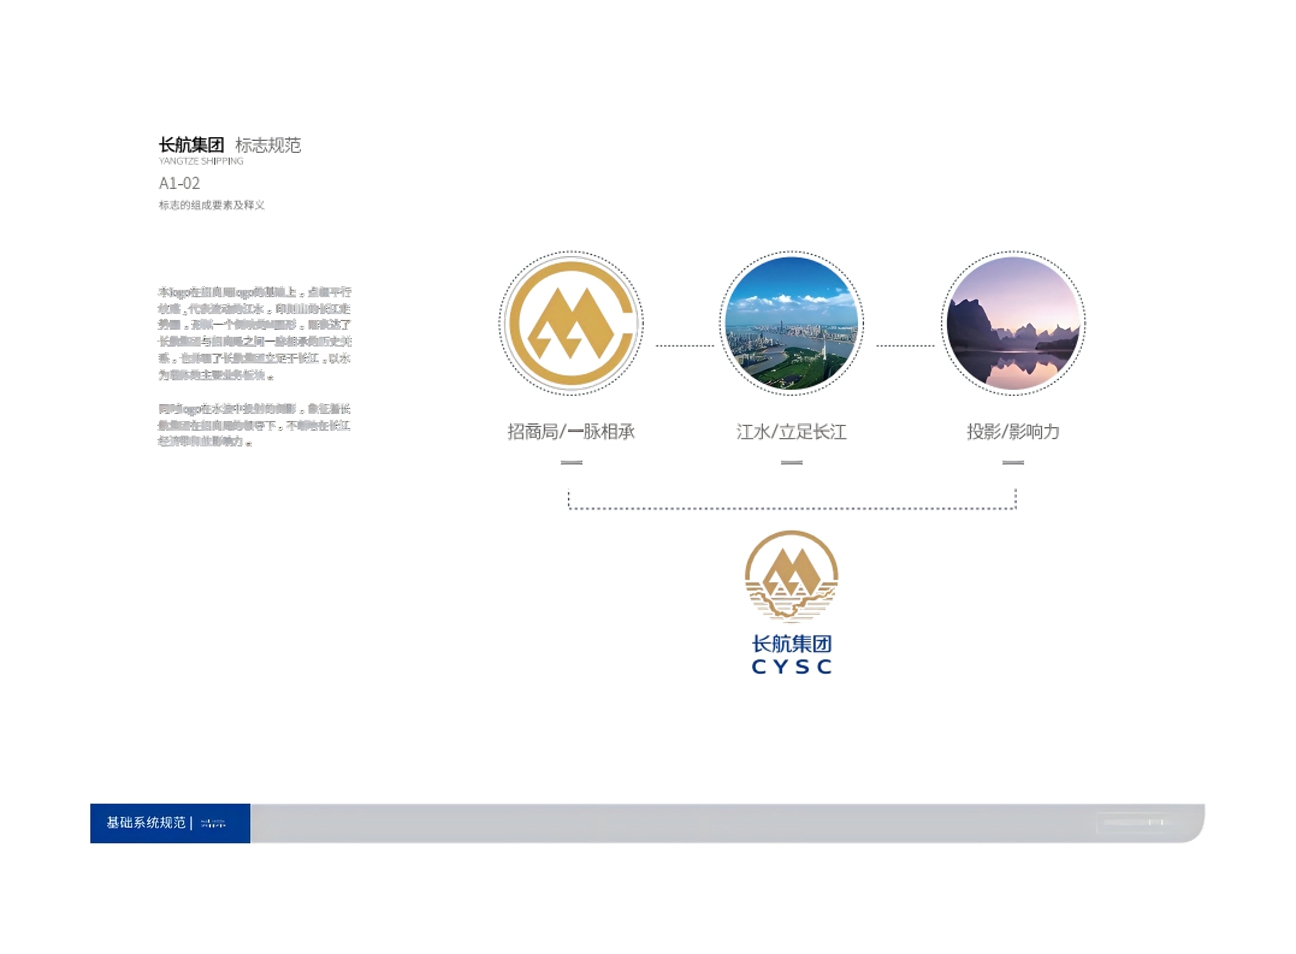The height and width of the screenshot is (954, 1296).
Task: Click the subtitle 标志的组成要素及释义
Action: tap(211, 205)
